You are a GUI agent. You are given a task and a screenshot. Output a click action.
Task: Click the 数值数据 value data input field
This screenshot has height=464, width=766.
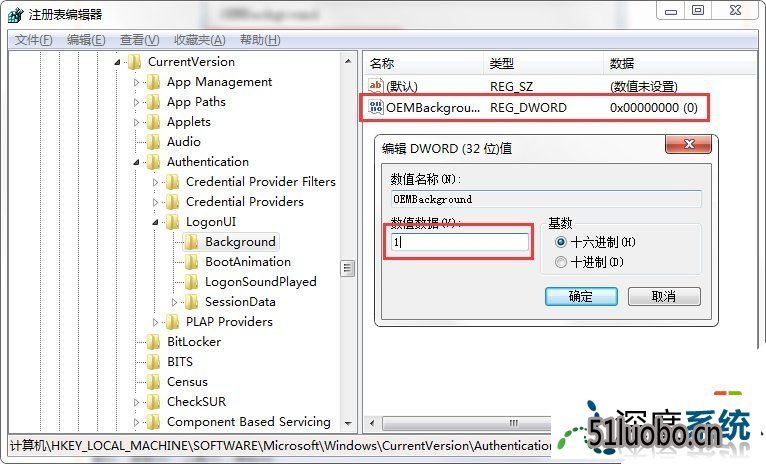[x=459, y=242]
